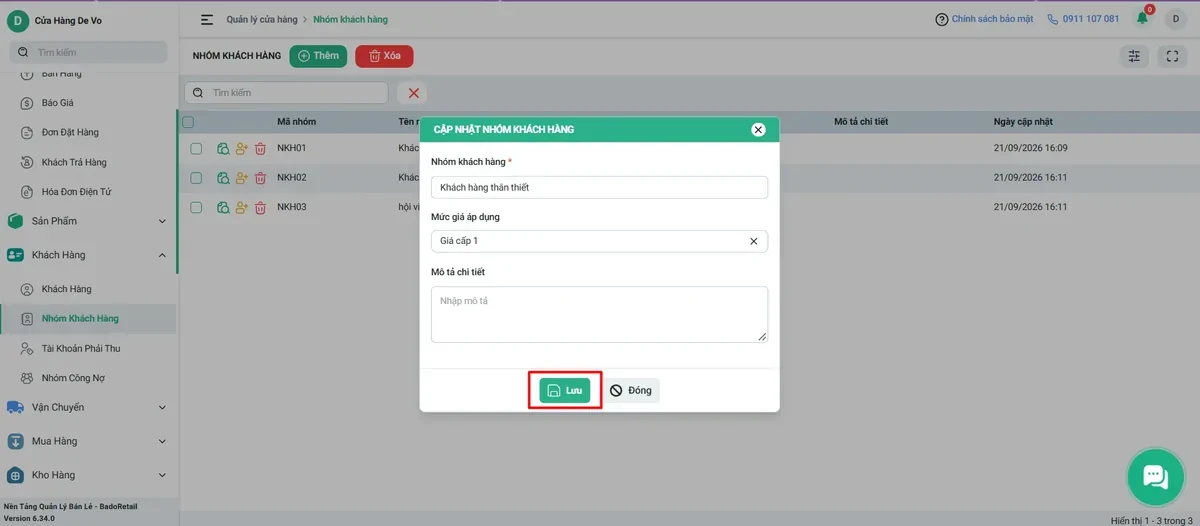The width and height of the screenshot is (1200, 526).
Task: Click the Cửa Hàng De Vo store logo
Action: pyautogui.click(x=18, y=20)
